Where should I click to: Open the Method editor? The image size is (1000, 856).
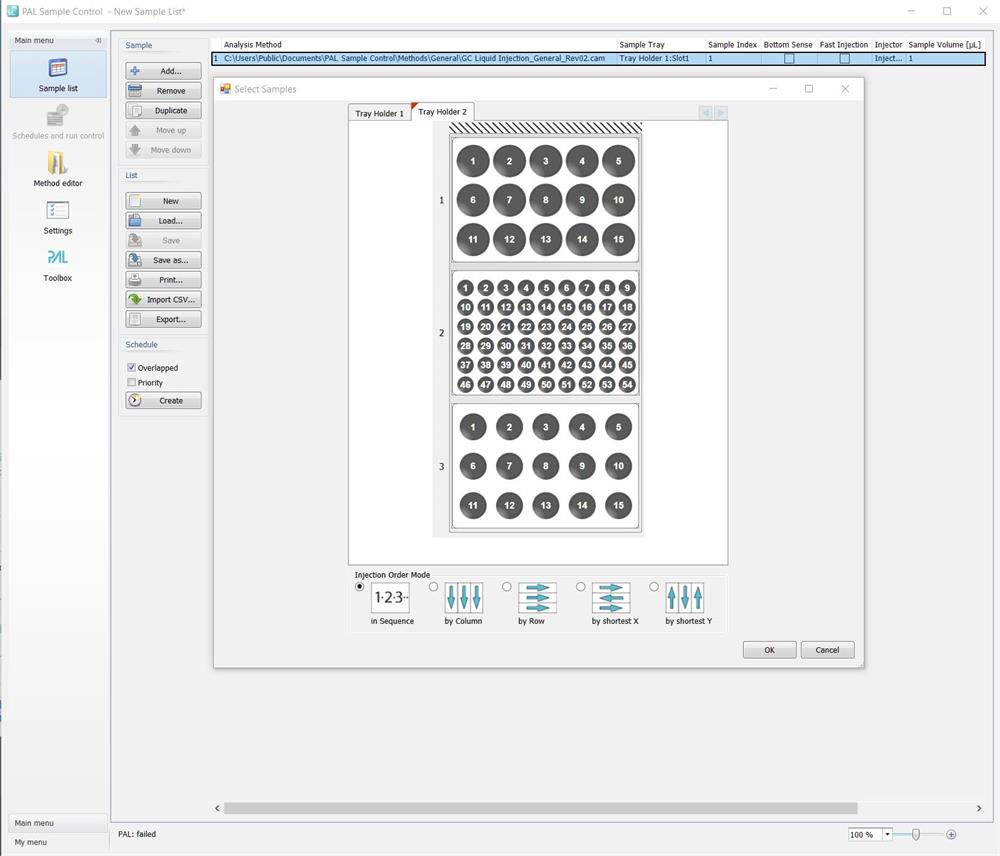[58, 168]
